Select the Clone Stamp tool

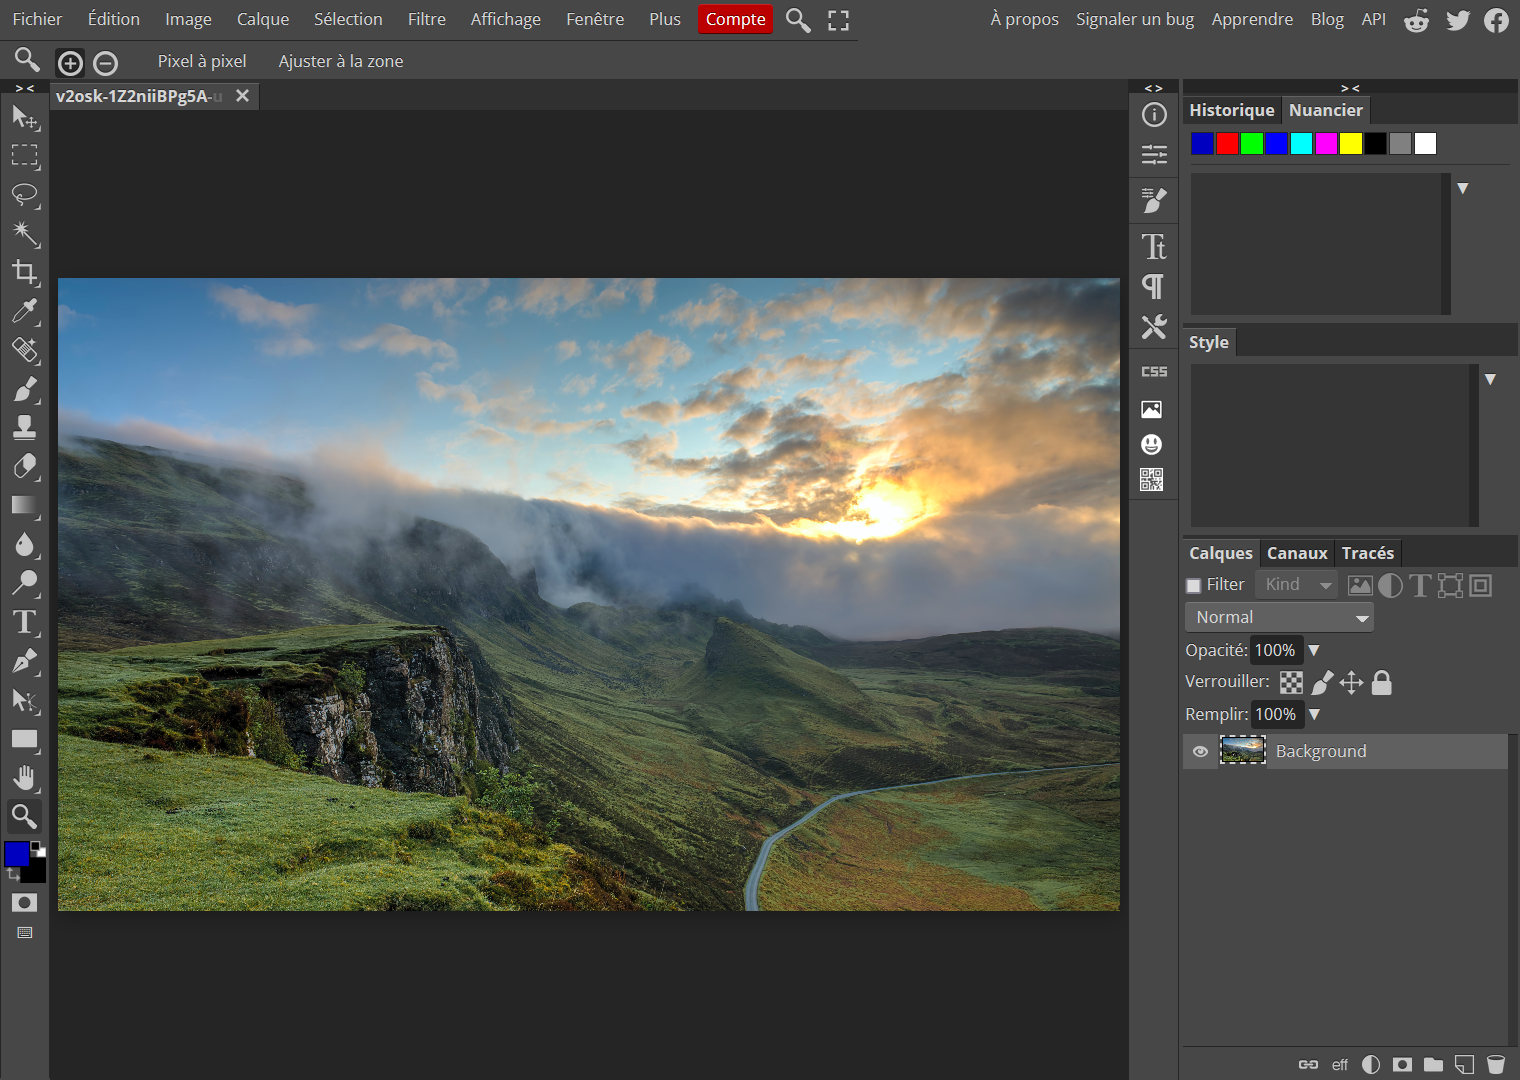25,427
